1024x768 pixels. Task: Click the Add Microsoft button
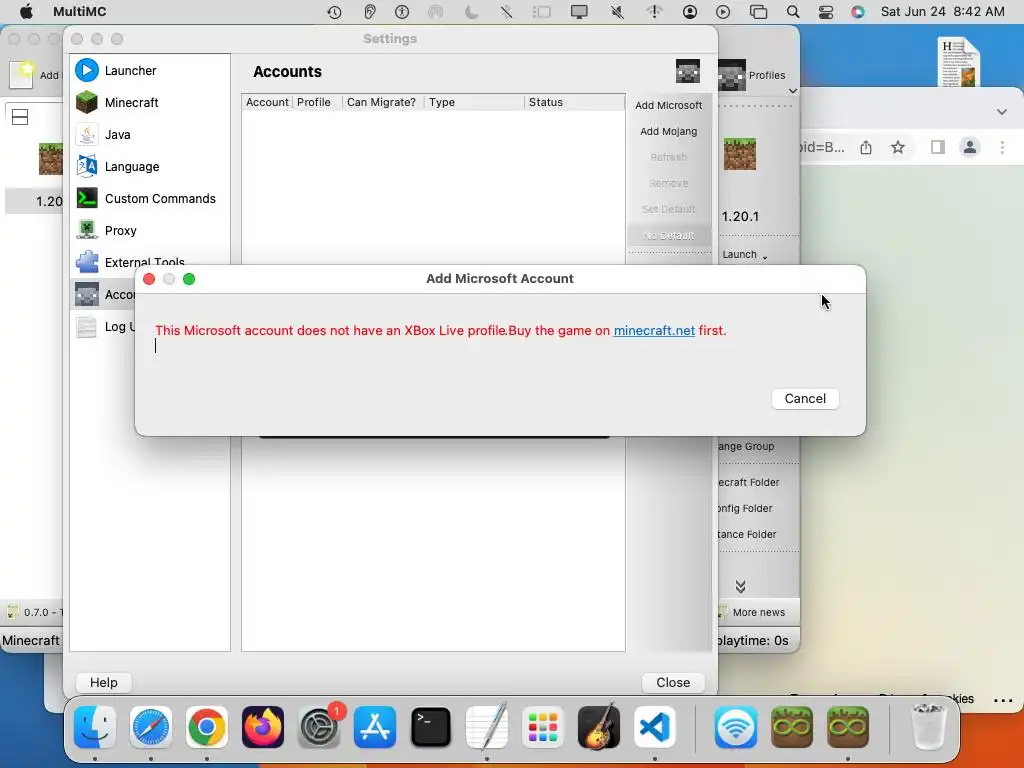[669, 105]
